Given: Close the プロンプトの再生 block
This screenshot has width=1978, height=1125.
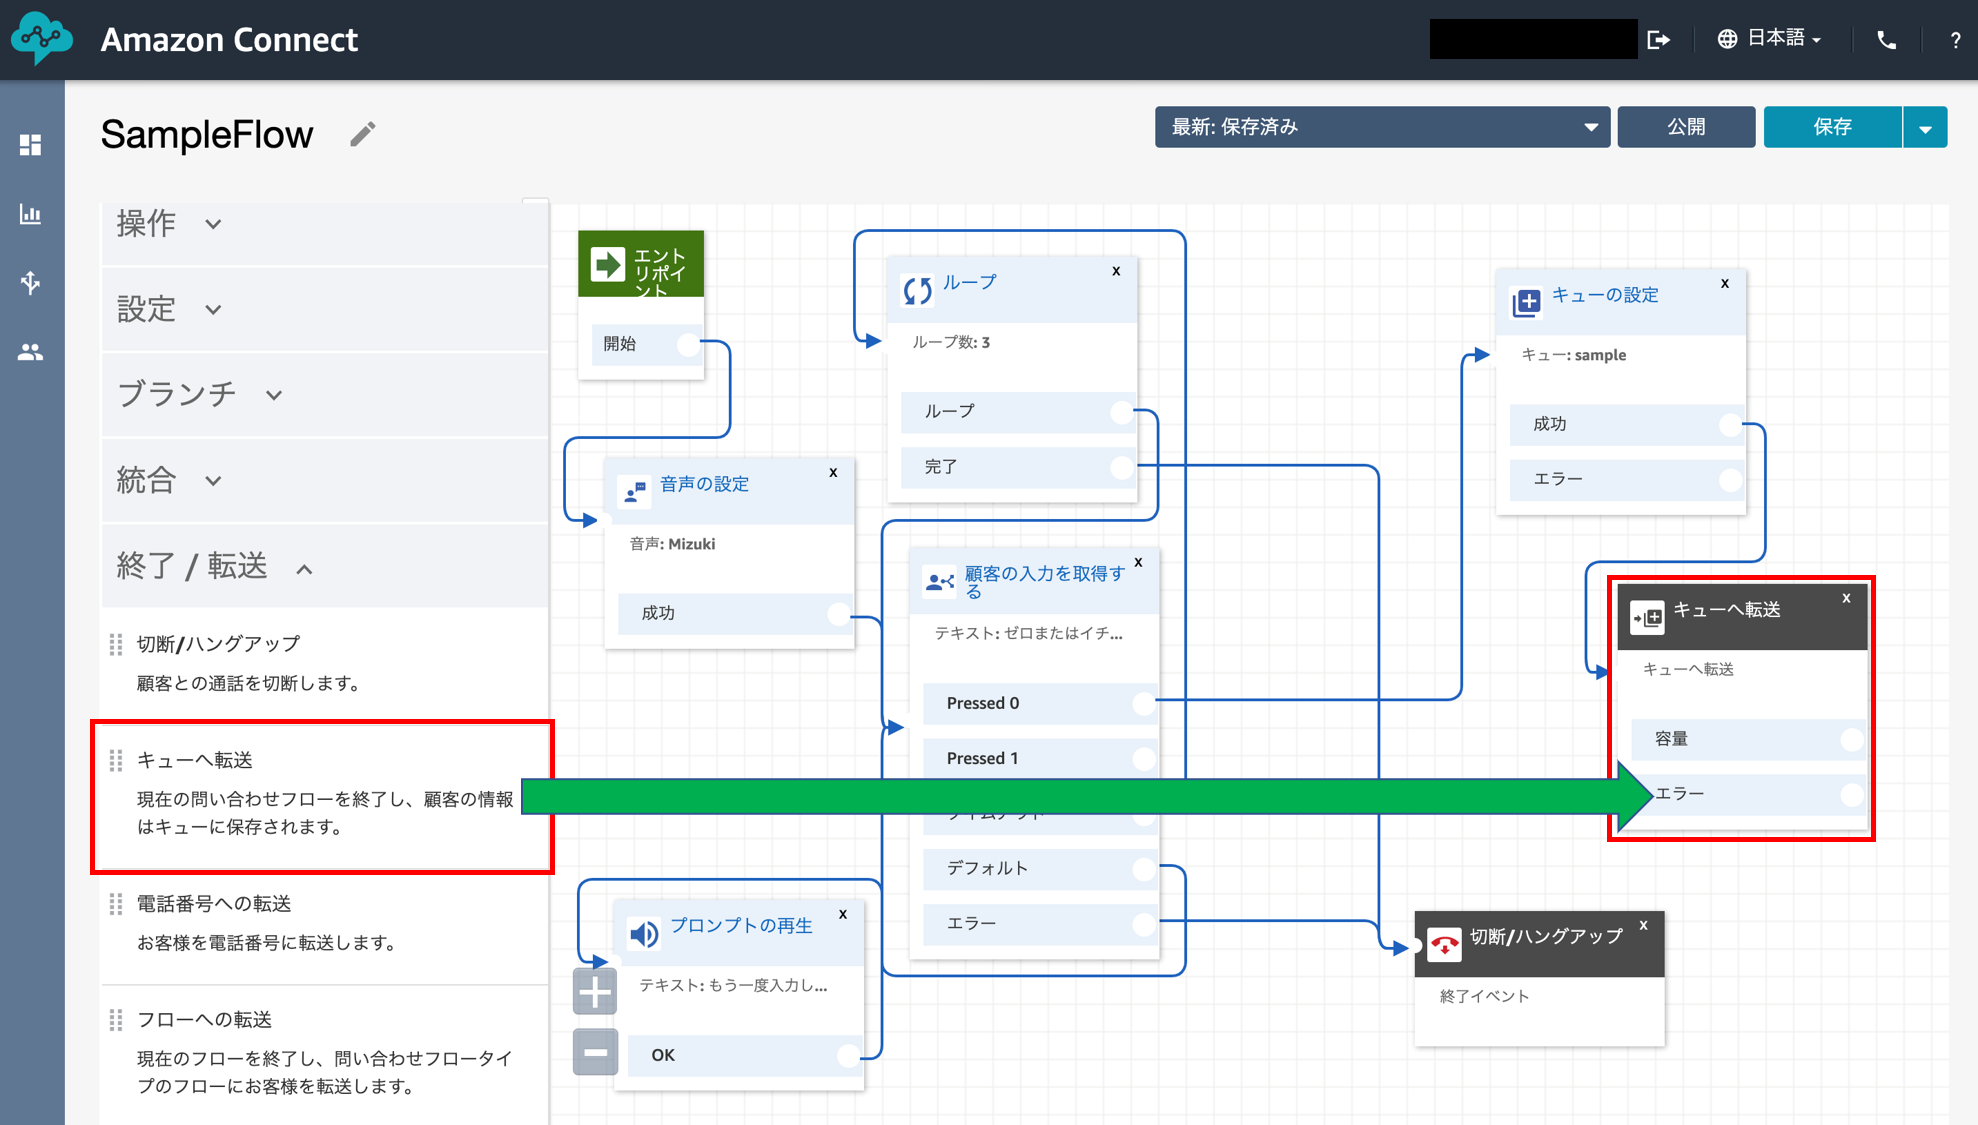Looking at the screenshot, I should [843, 914].
